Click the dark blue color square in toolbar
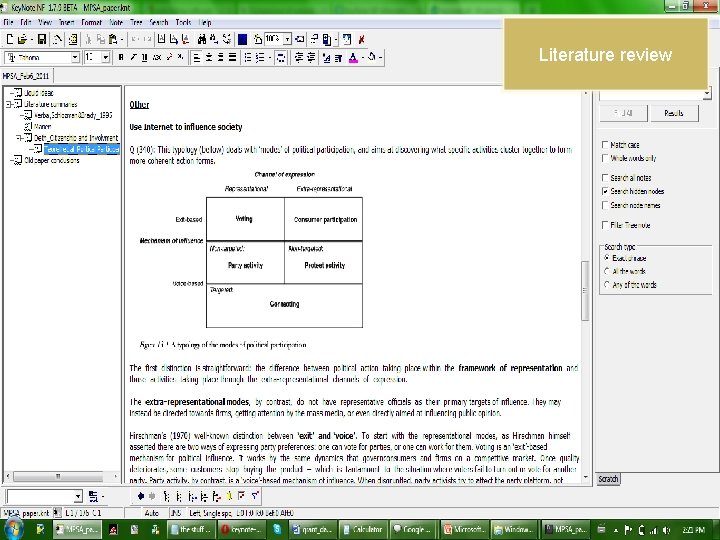Viewport: 720px width, 540px height. tap(243, 39)
